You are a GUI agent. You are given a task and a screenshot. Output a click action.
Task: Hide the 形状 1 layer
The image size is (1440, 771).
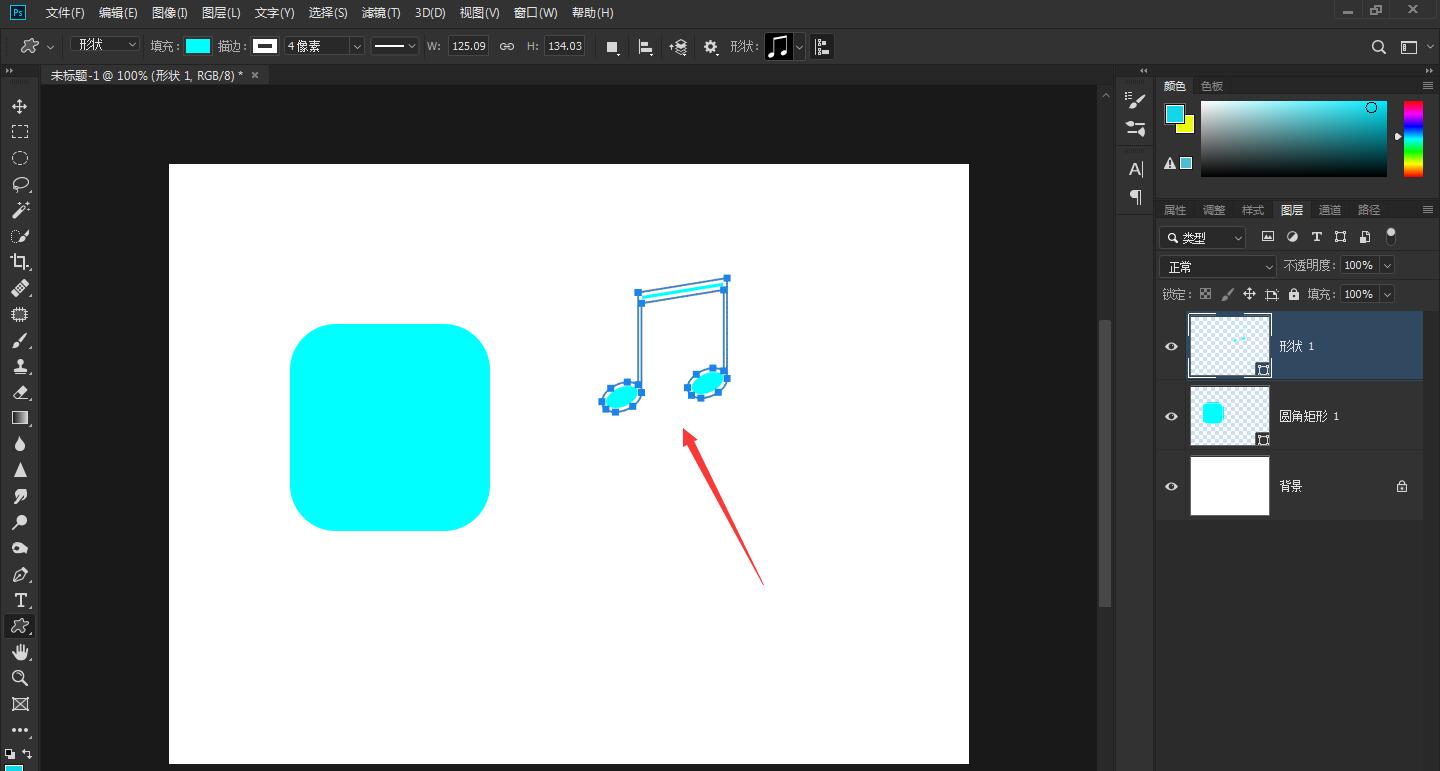tap(1171, 346)
